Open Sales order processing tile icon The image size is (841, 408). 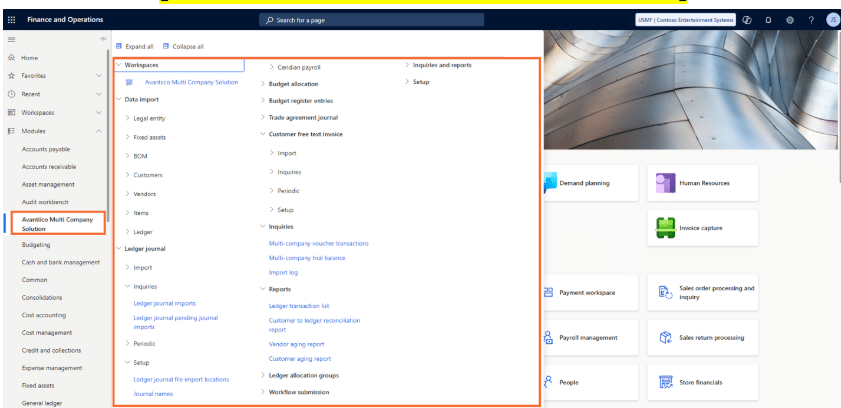(666, 293)
